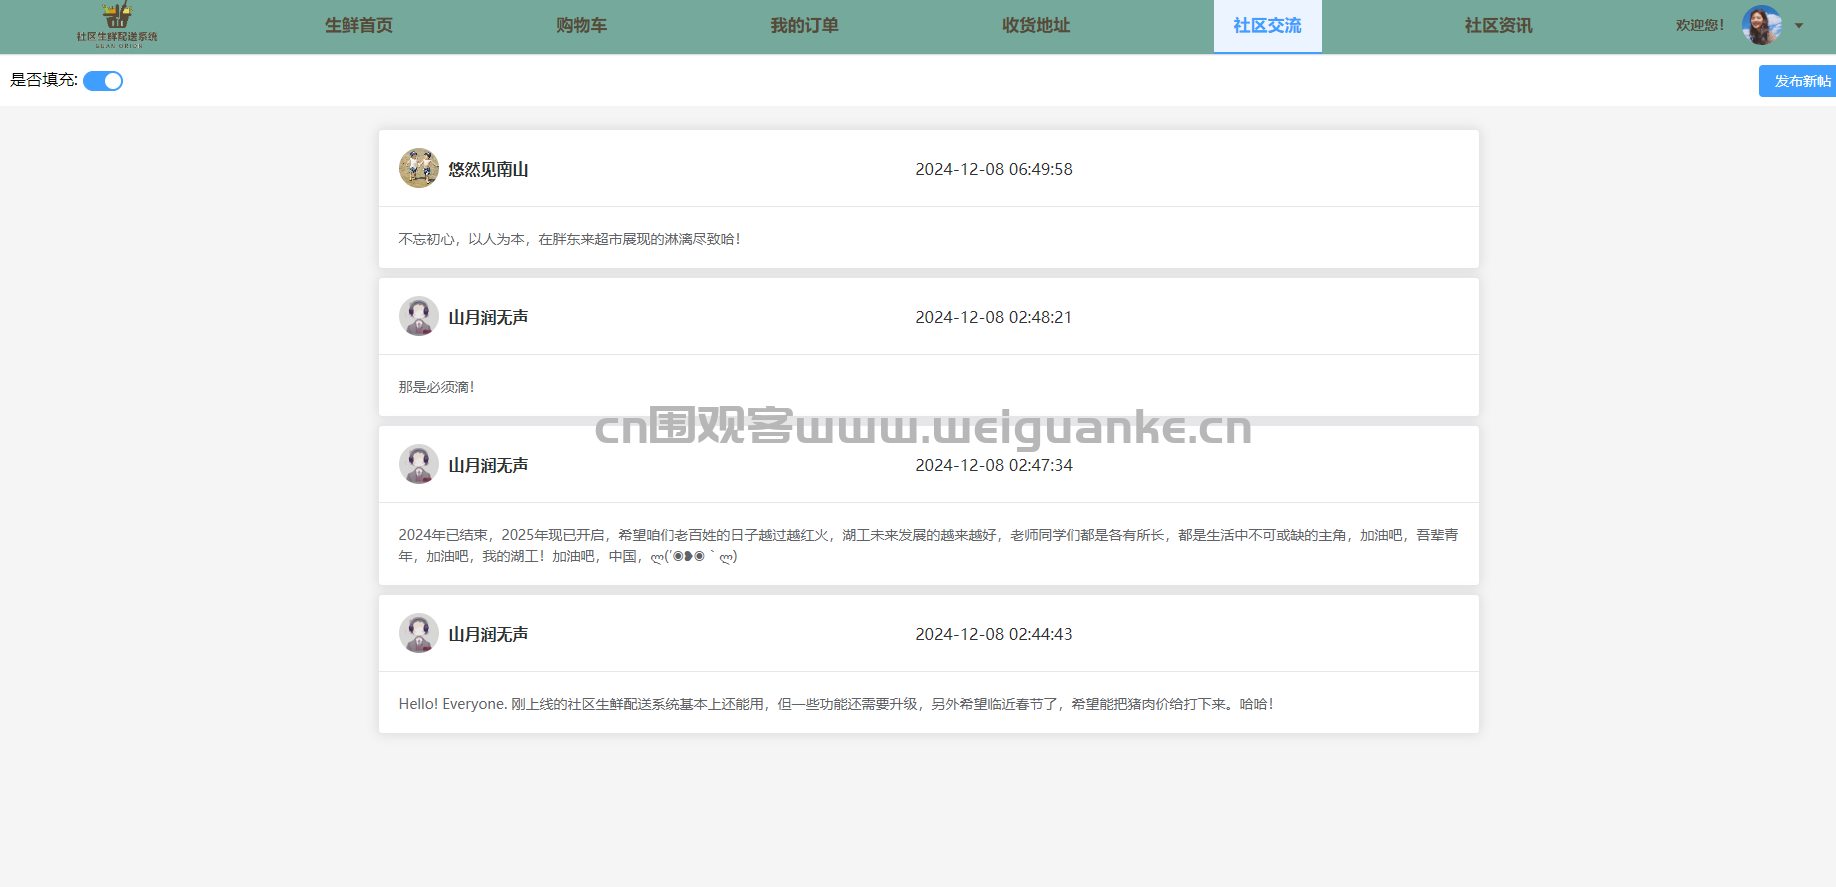Image resolution: width=1836 pixels, height=887 pixels.
Task: Switch to the 社区交流 tab
Action: [x=1267, y=26]
